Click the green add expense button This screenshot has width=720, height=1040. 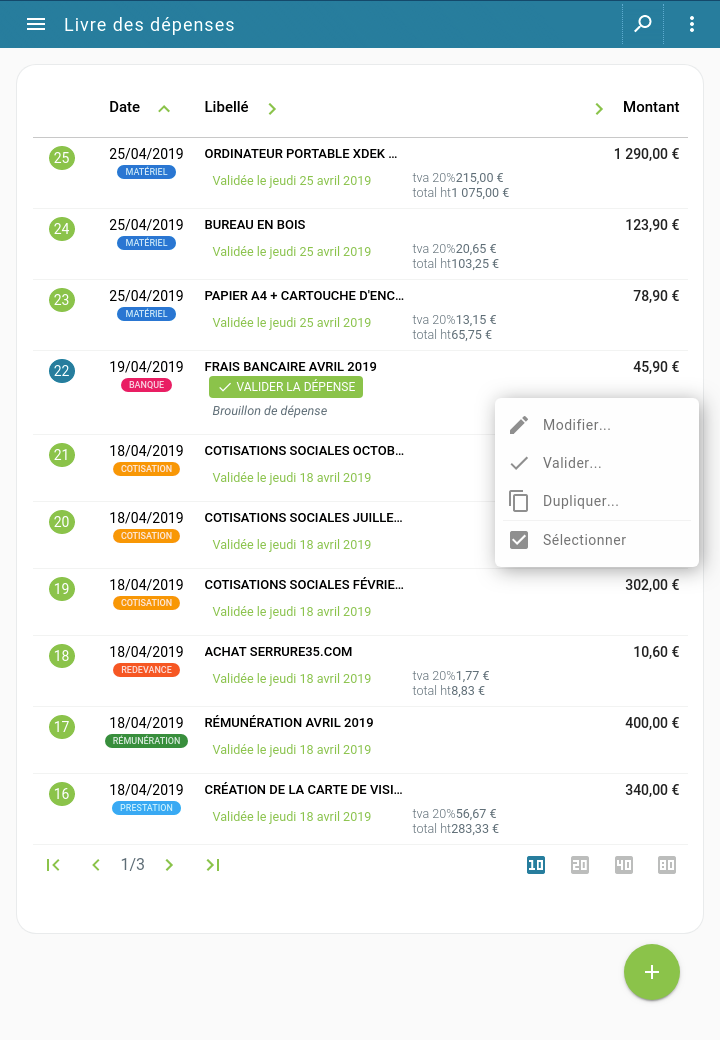[652, 972]
